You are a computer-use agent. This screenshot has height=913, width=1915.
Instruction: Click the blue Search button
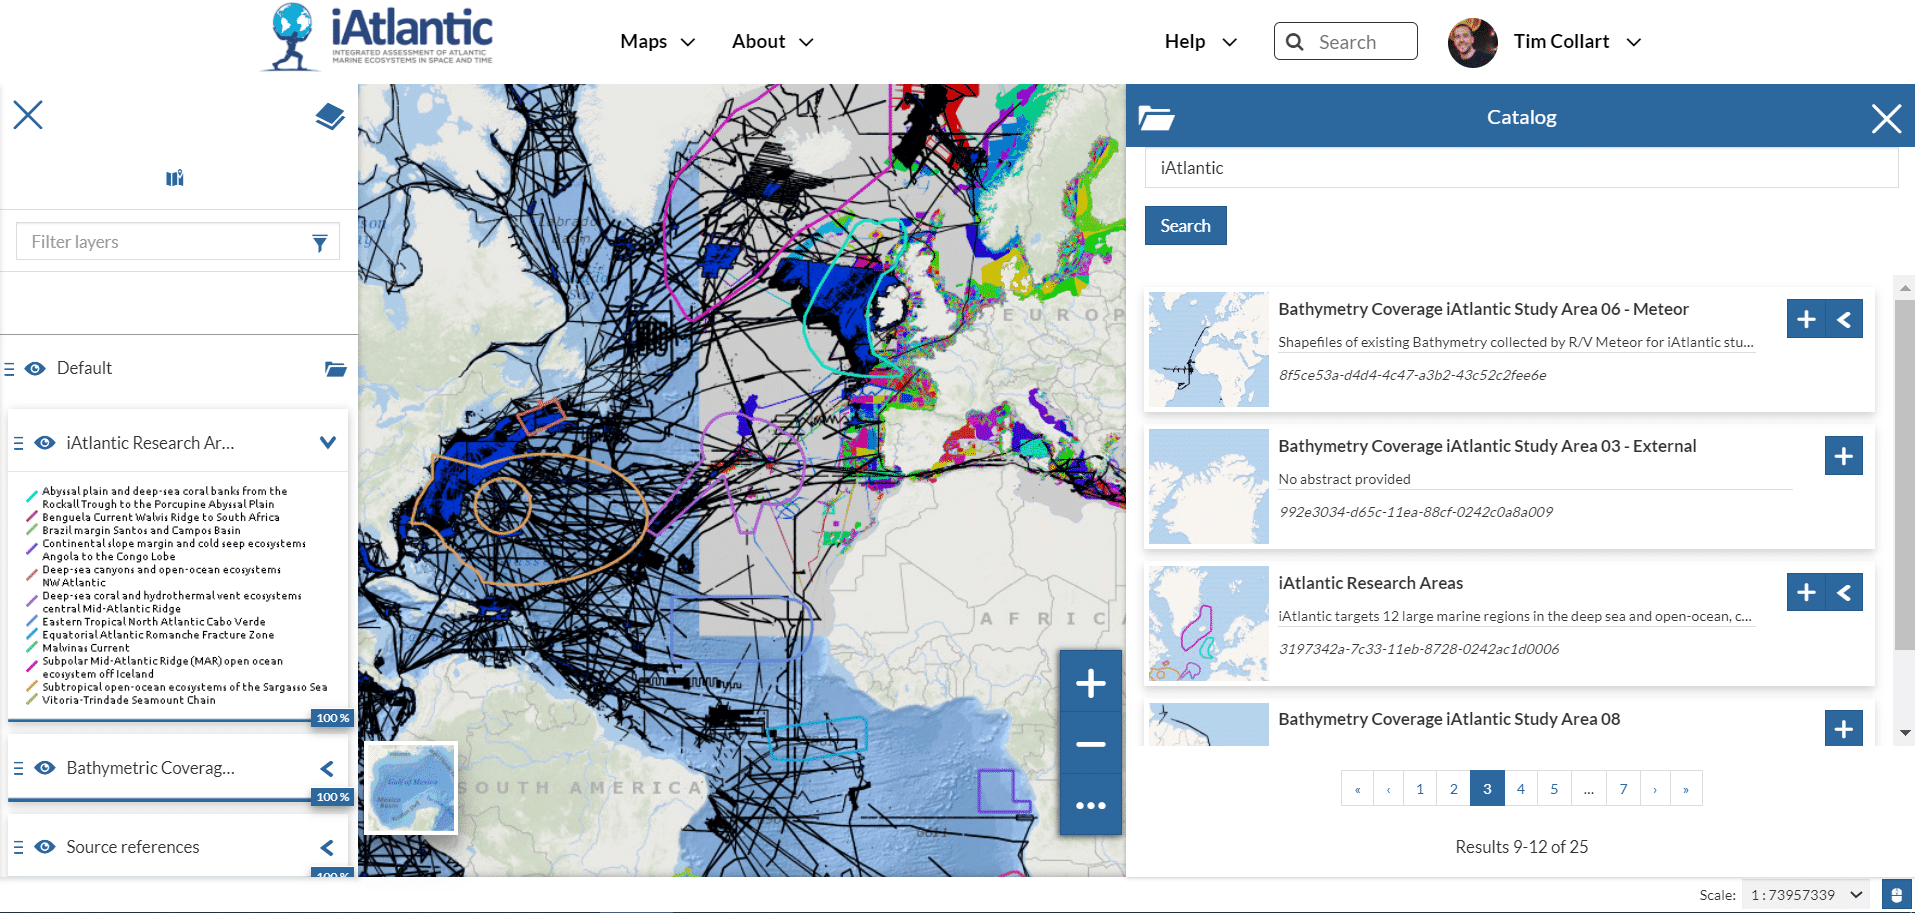(1185, 226)
